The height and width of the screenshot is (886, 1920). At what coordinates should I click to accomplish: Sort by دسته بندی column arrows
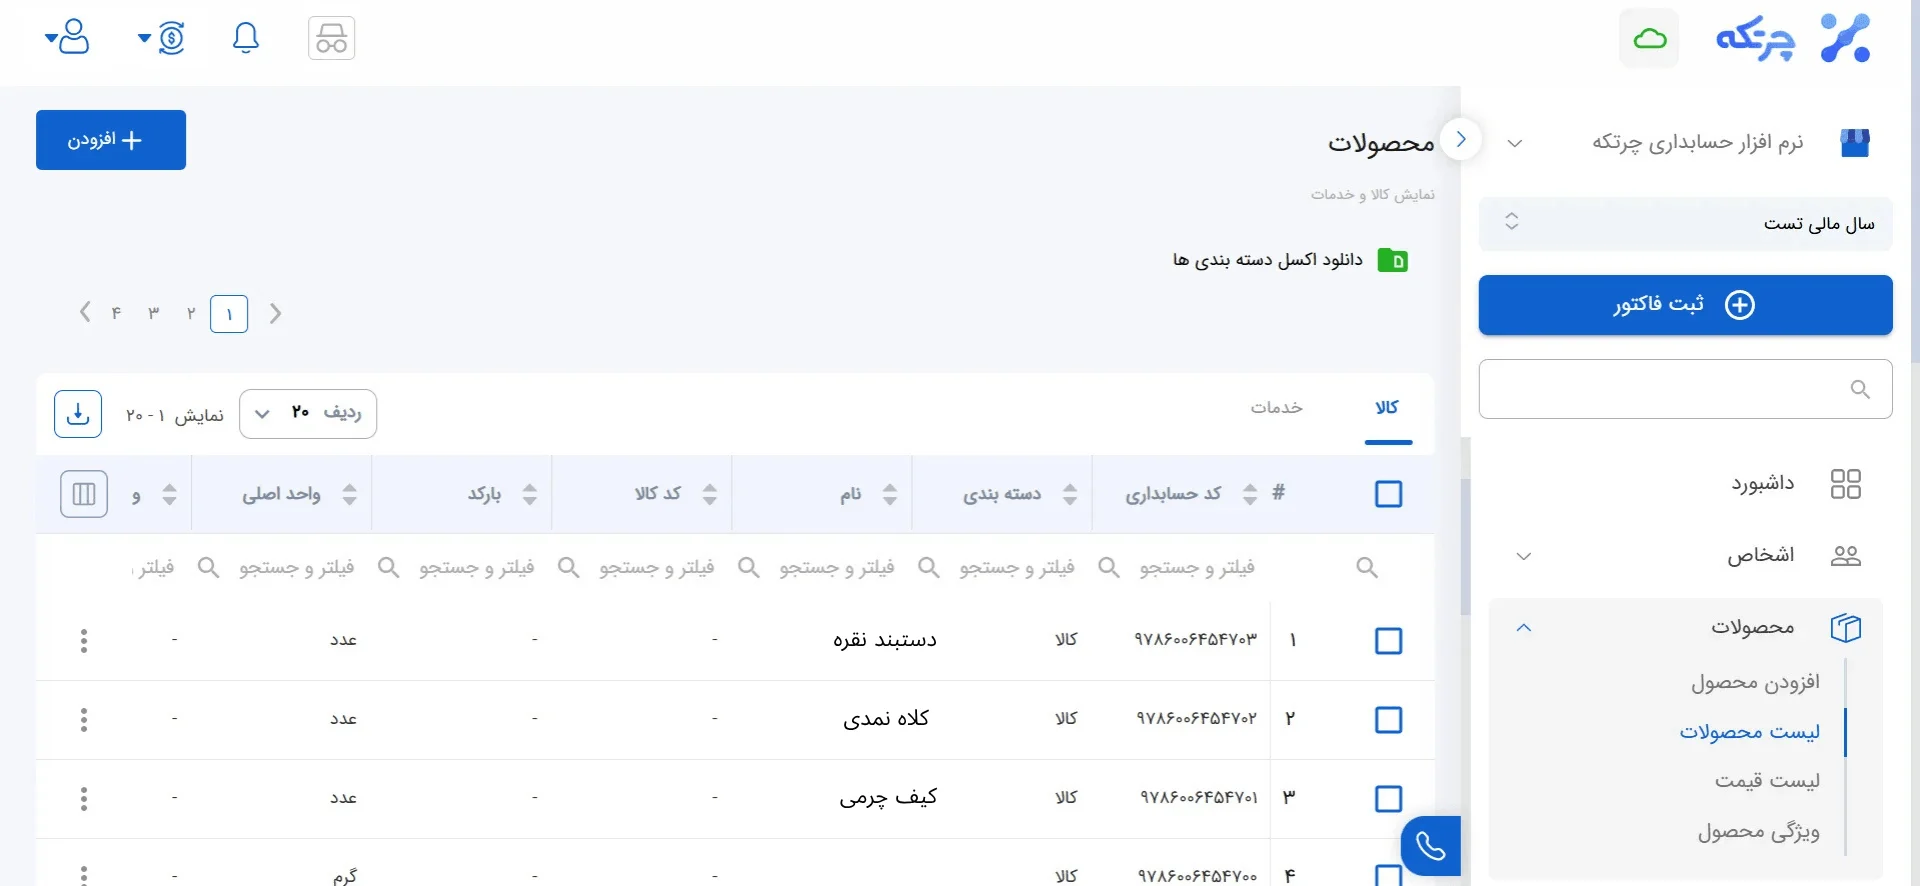pos(1070,494)
